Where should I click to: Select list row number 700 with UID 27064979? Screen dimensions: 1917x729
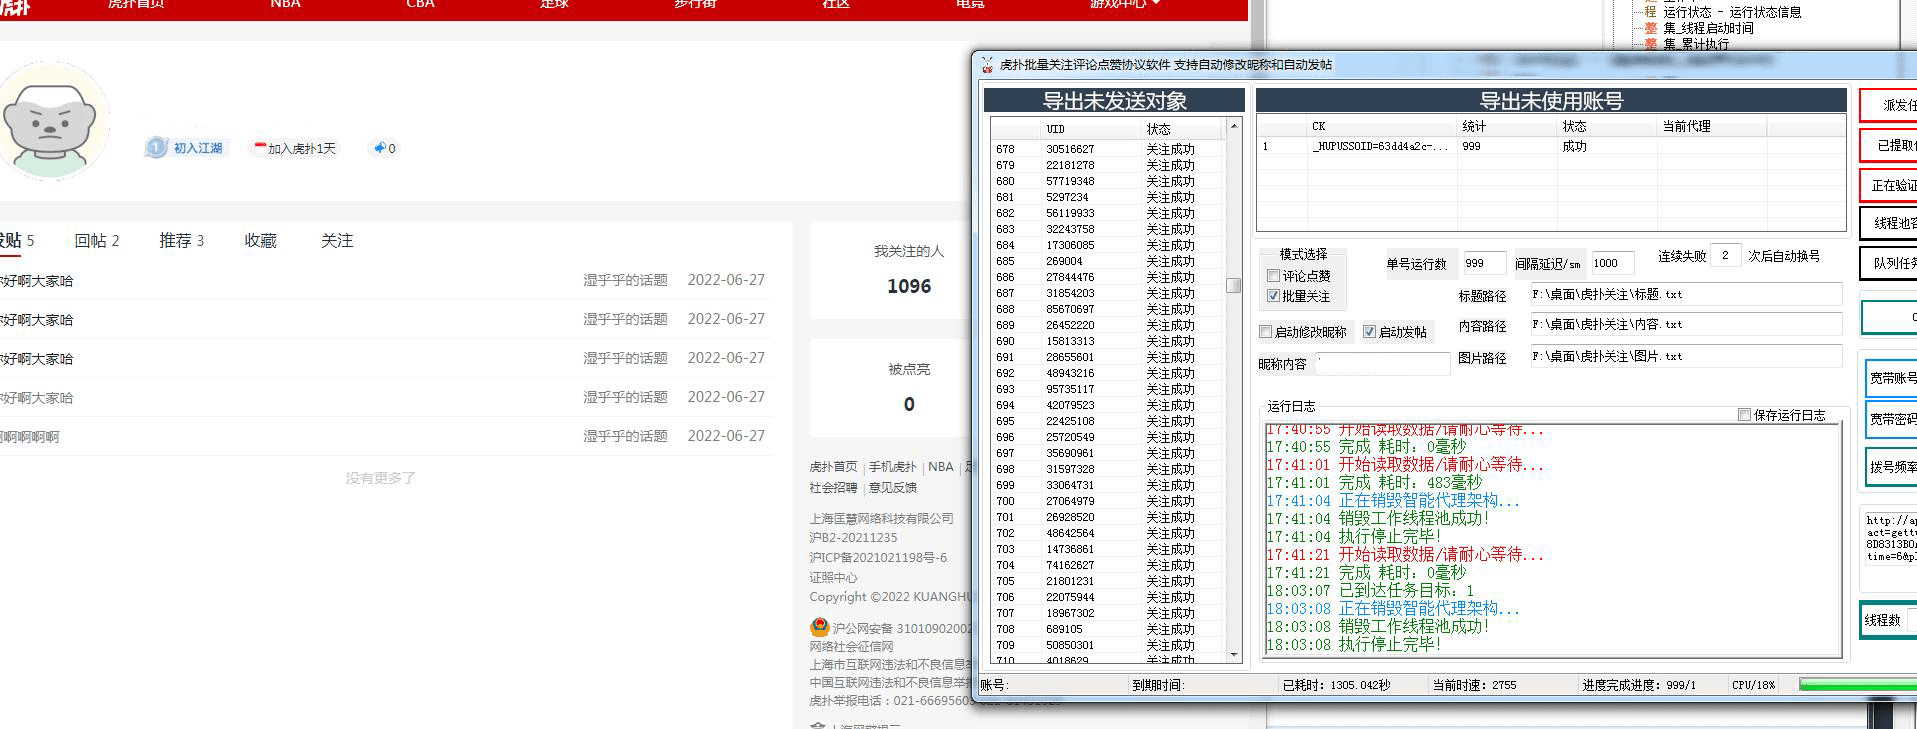tap(1107, 501)
